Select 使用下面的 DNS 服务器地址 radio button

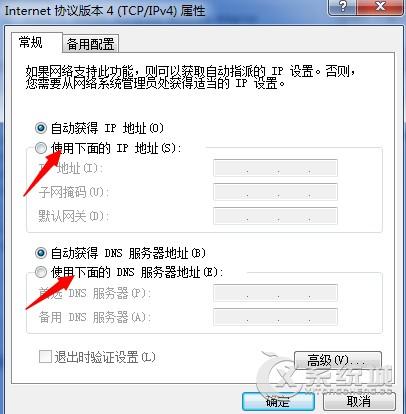(41, 272)
